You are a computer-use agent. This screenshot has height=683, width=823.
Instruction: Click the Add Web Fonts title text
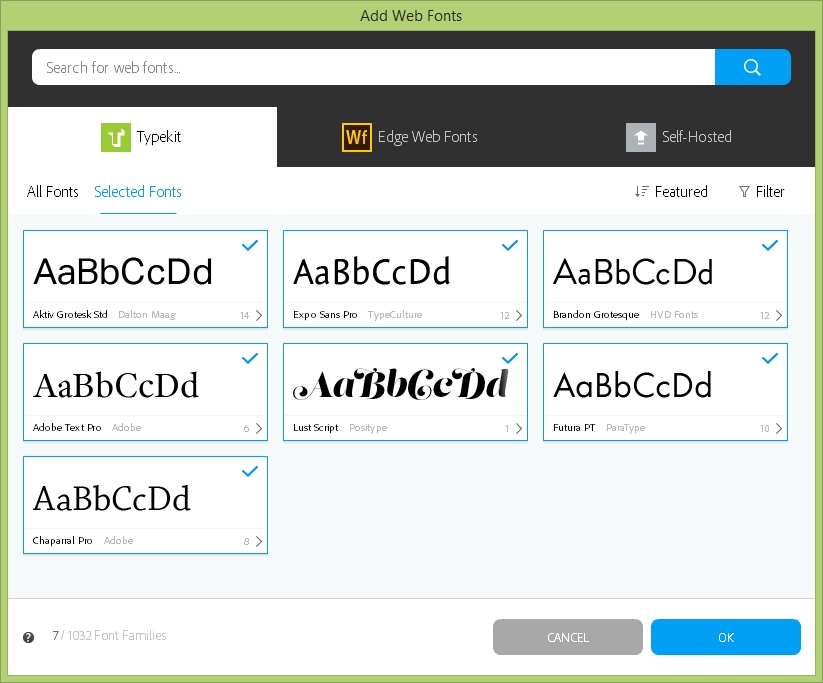tap(411, 16)
